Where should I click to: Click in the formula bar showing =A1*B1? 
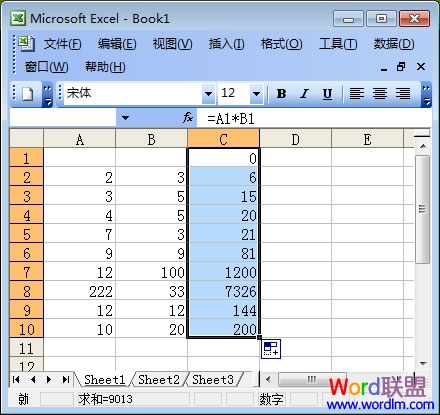tap(313, 118)
